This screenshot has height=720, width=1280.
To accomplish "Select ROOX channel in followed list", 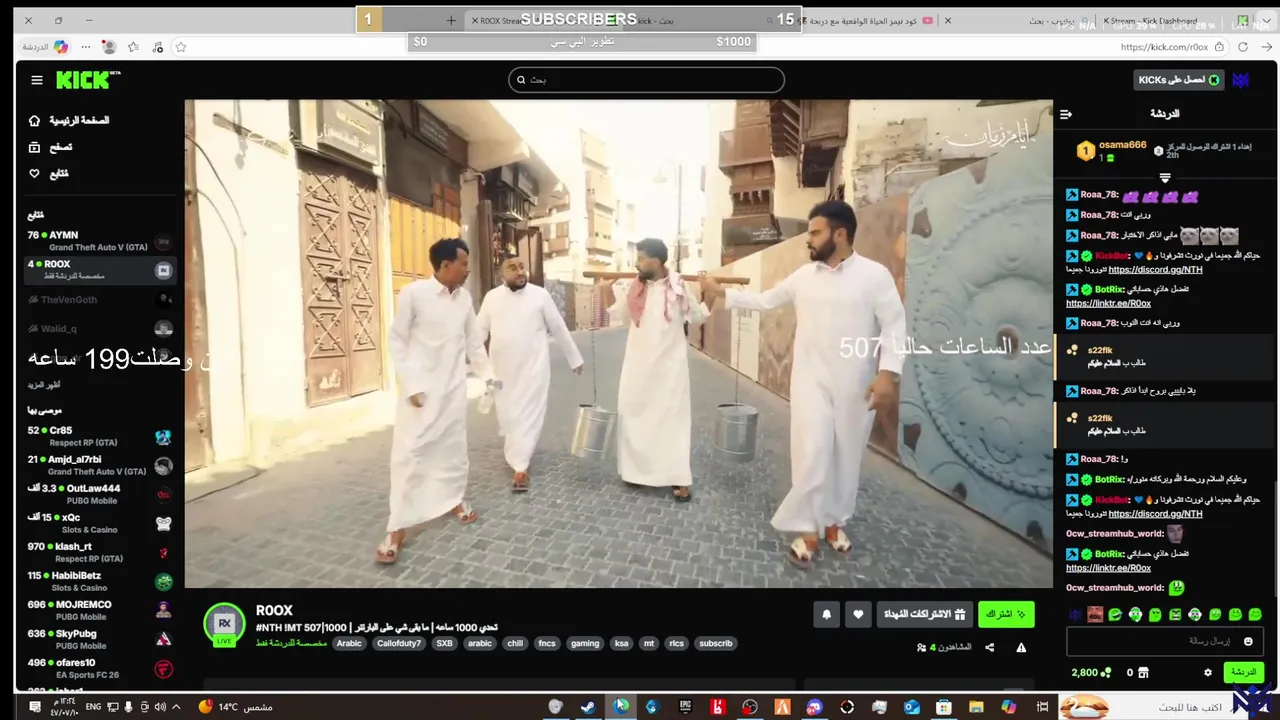I will (100, 270).
